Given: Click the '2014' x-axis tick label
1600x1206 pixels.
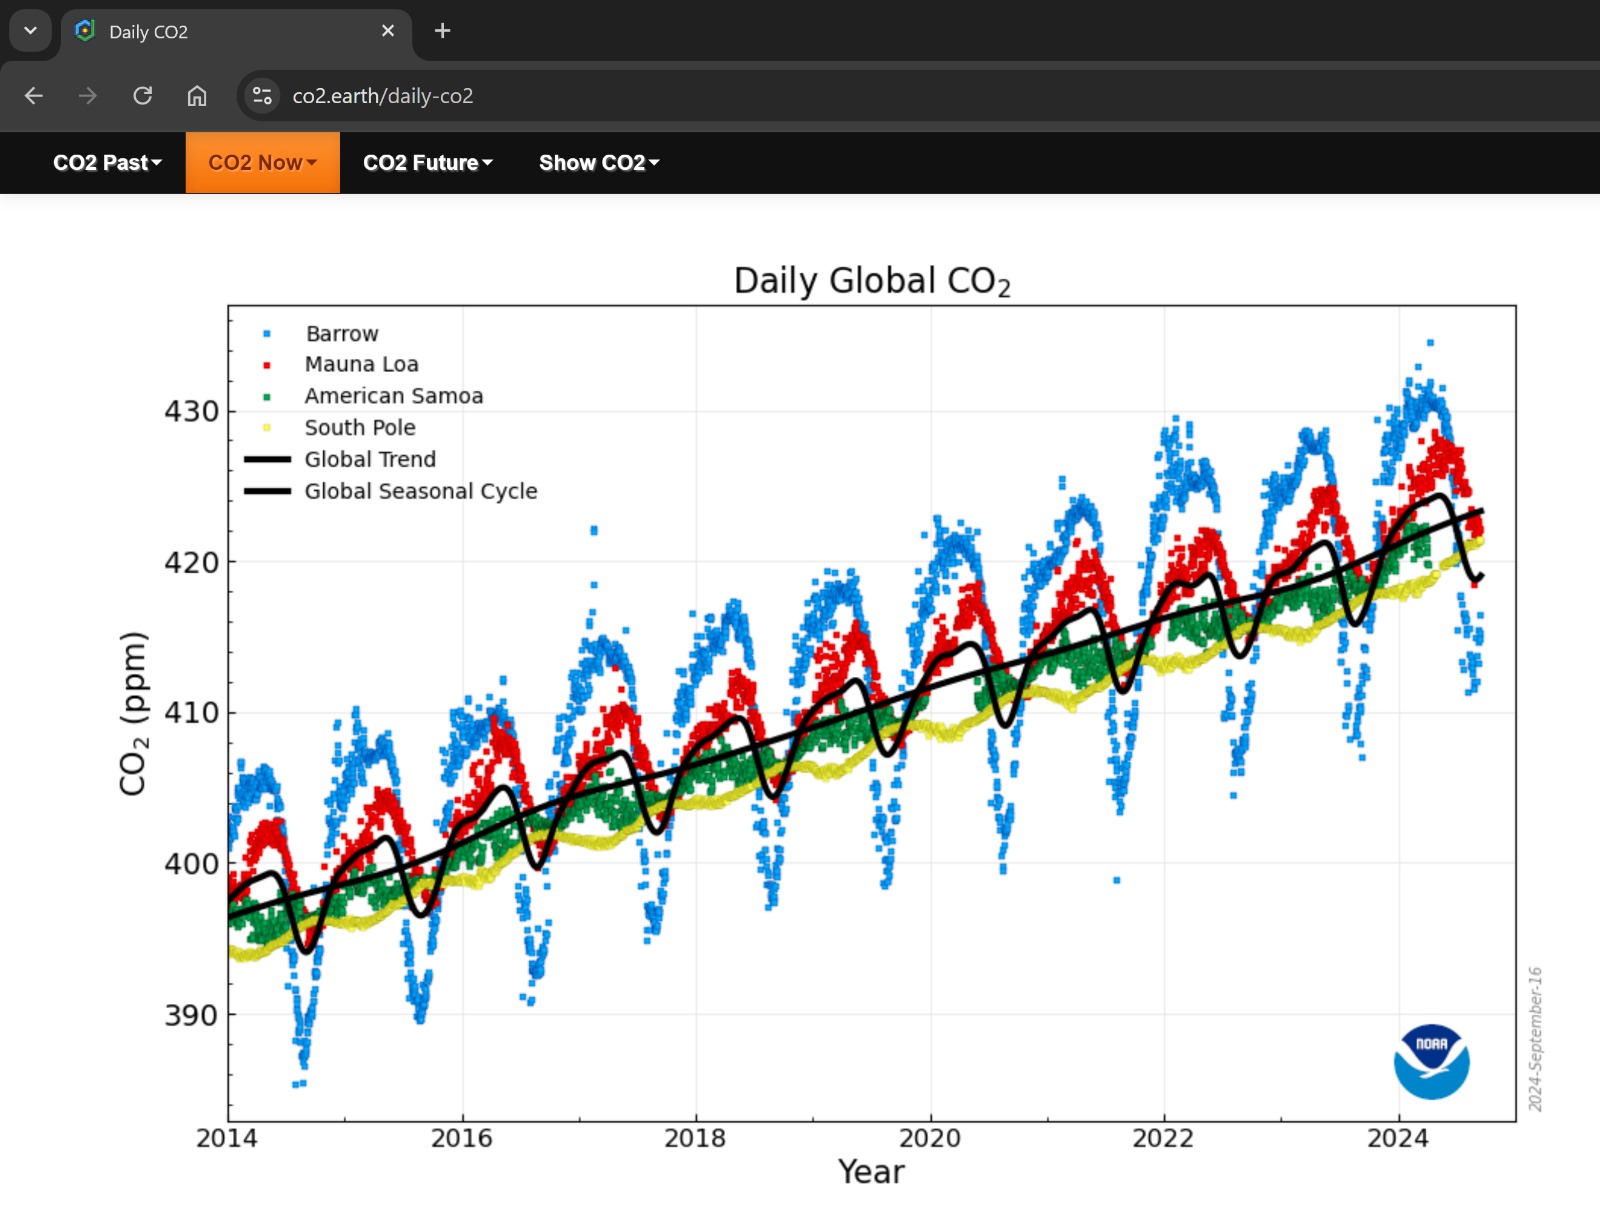Looking at the screenshot, I should (227, 1138).
